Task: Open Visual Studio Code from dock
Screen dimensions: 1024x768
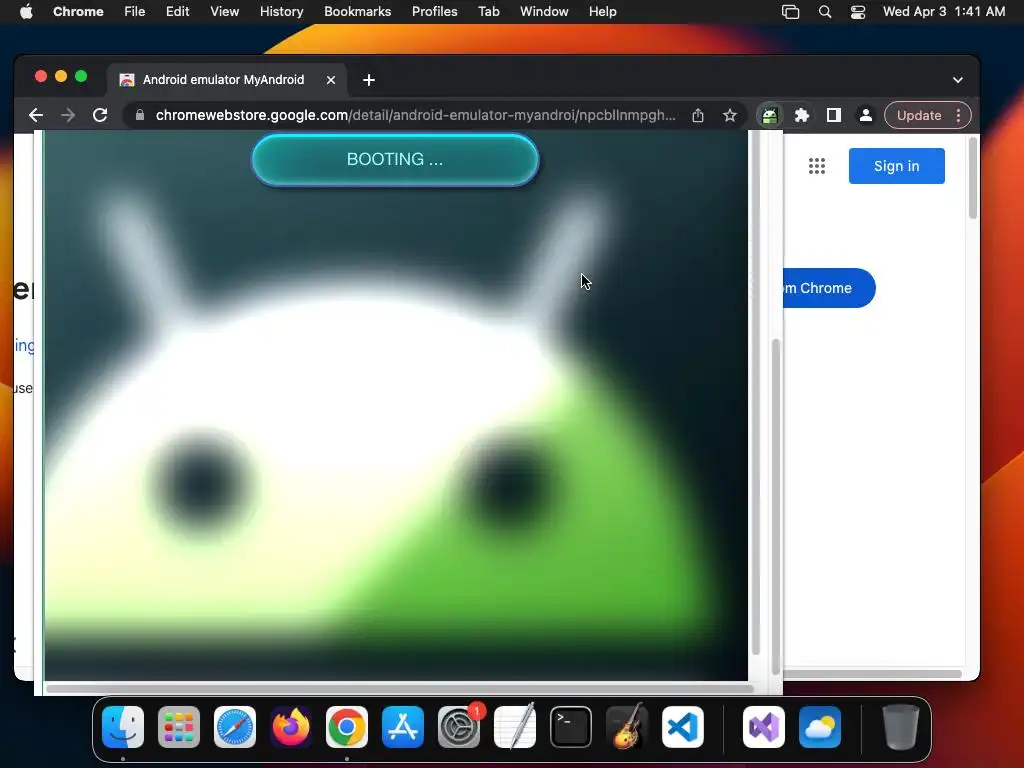Action: [x=683, y=727]
